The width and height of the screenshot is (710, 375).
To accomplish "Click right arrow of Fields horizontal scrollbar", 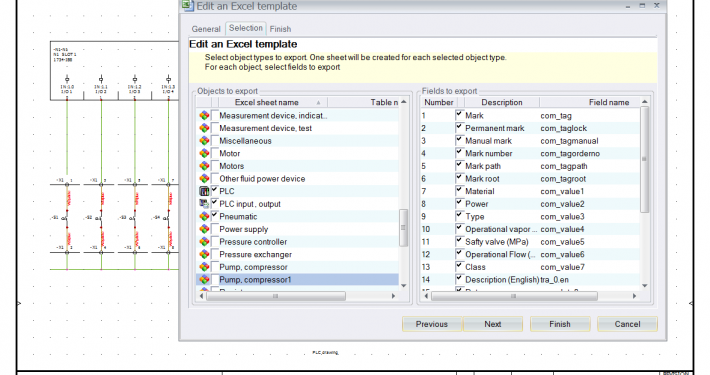I will (x=634, y=296).
